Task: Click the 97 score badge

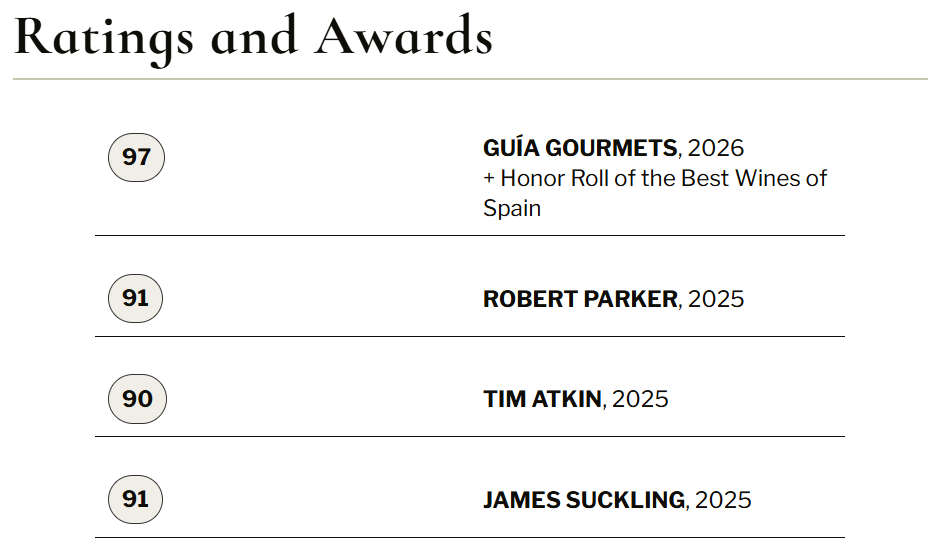Action: (x=136, y=158)
